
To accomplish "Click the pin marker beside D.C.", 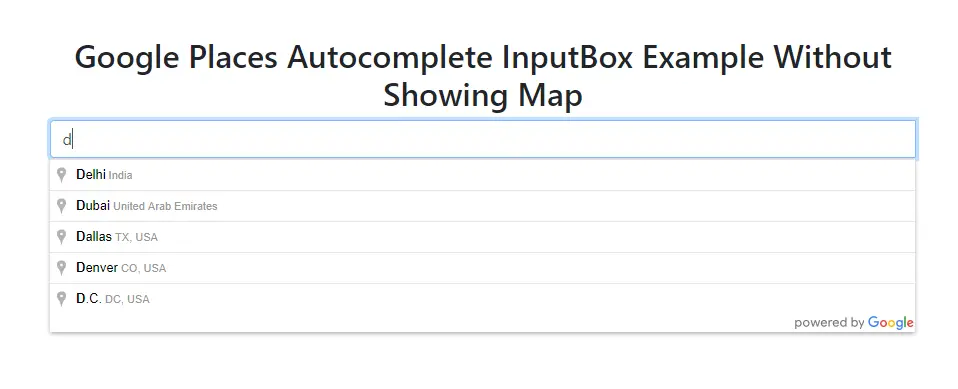I will [x=61, y=299].
